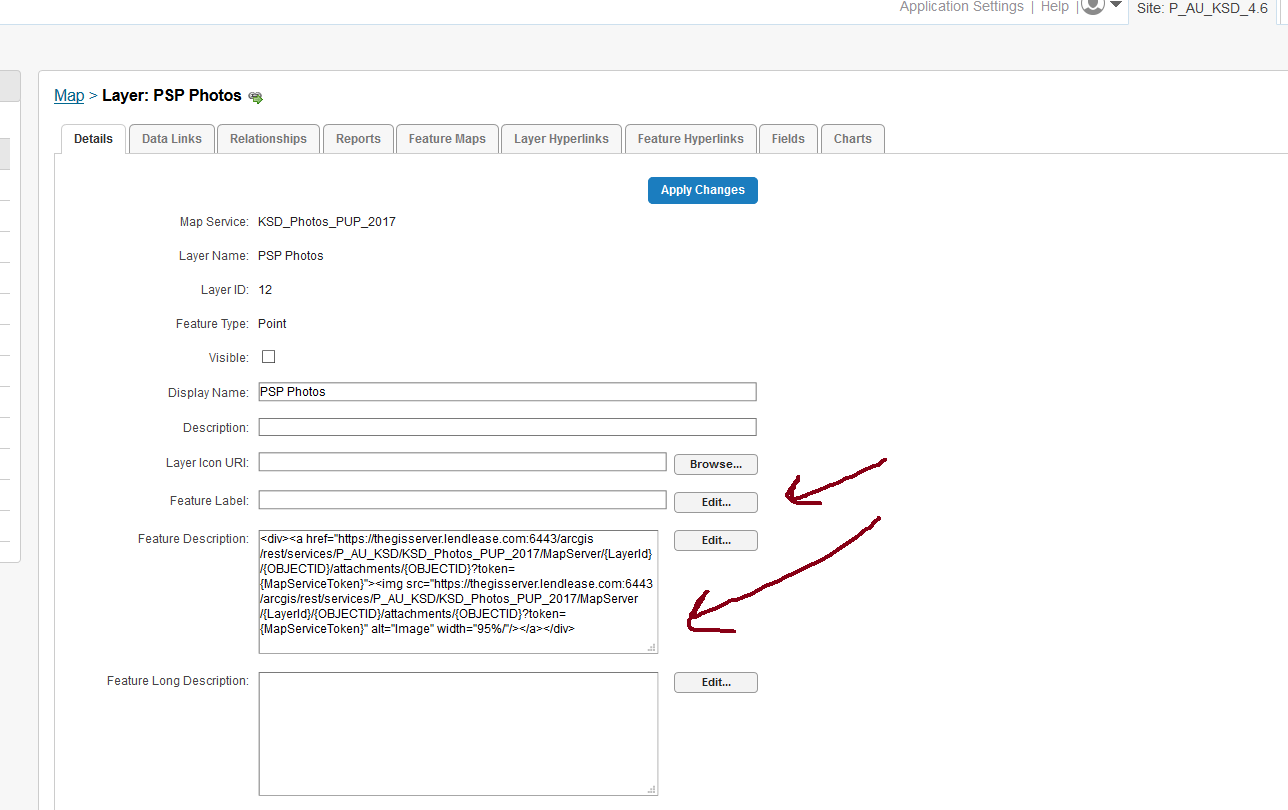Click the icon next to PSP Photos title

[255, 97]
